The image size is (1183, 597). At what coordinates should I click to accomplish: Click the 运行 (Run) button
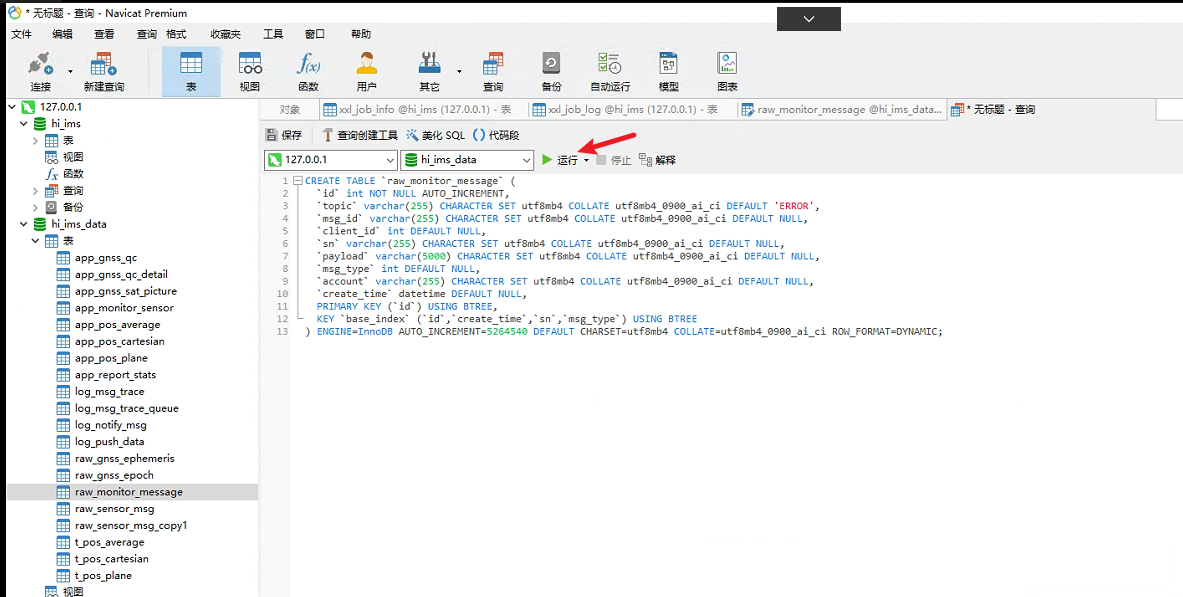560,160
